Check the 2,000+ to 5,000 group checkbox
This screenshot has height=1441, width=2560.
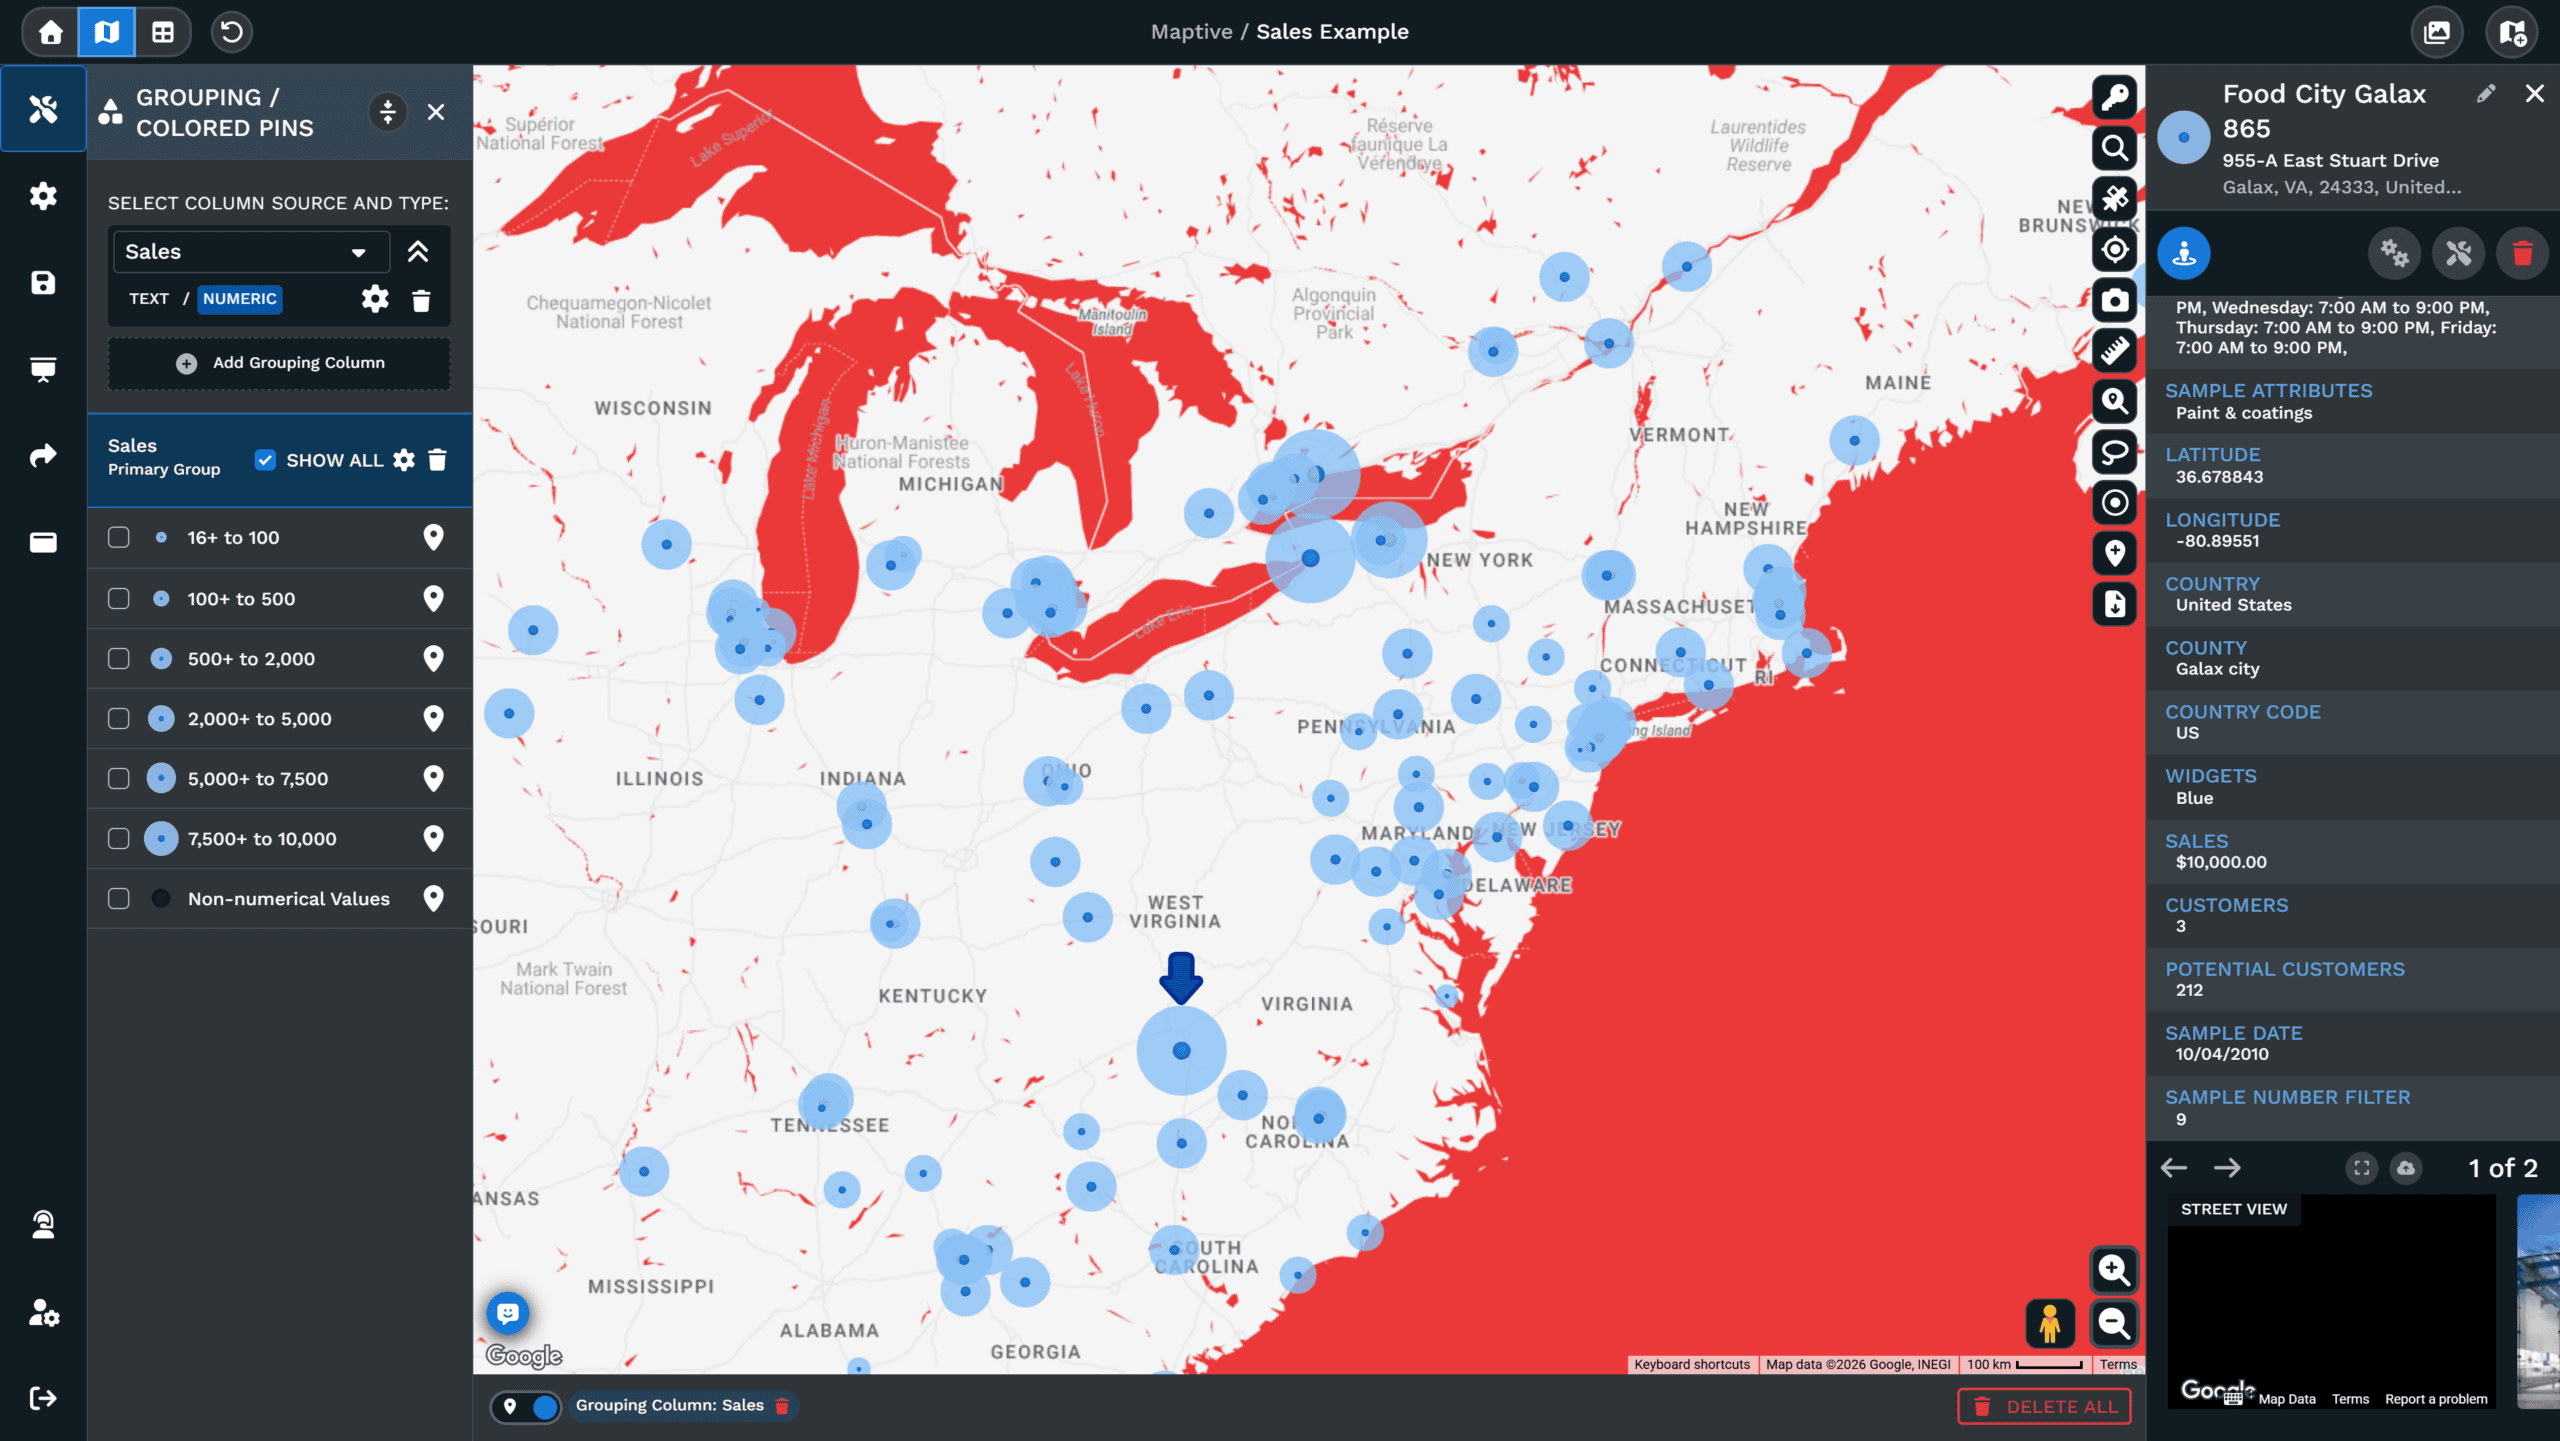point(119,719)
